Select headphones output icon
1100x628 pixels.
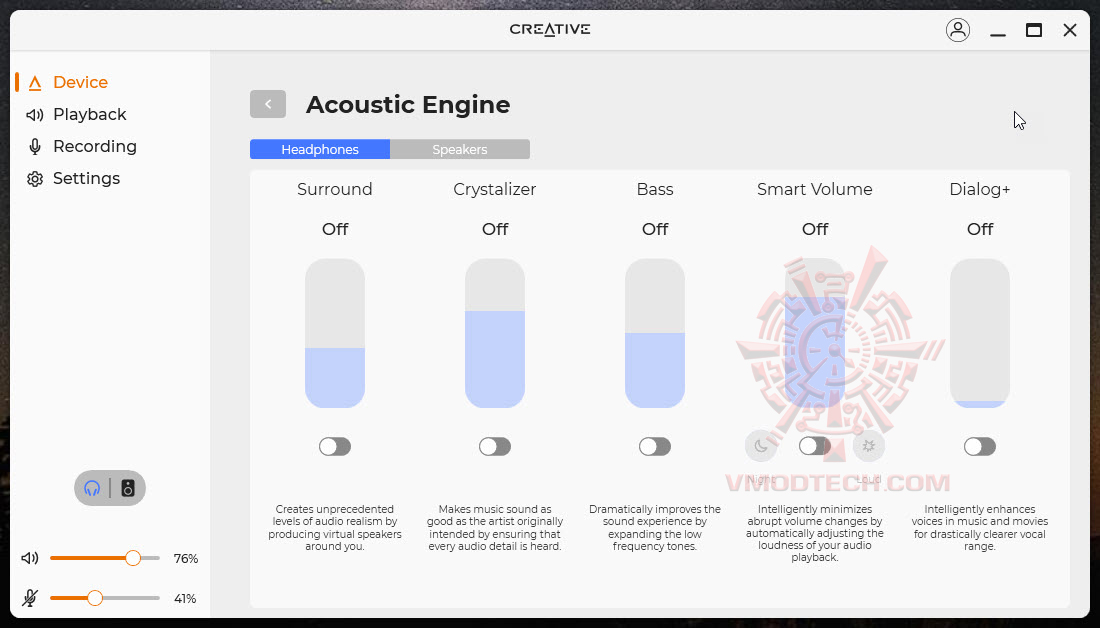click(92, 488)
